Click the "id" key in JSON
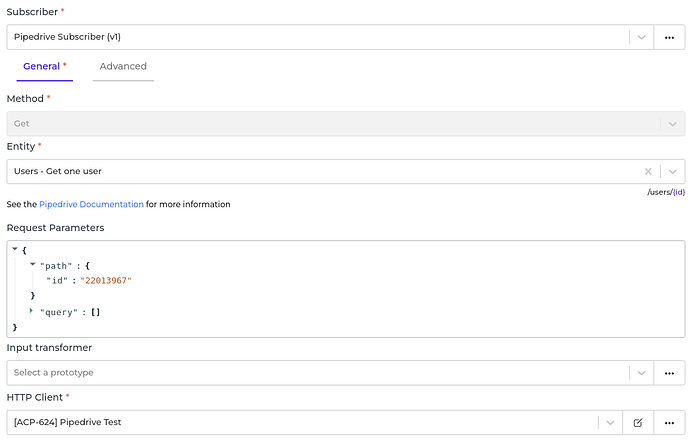Viewport: 690px width, 443px height. click(x=57, y=281)
